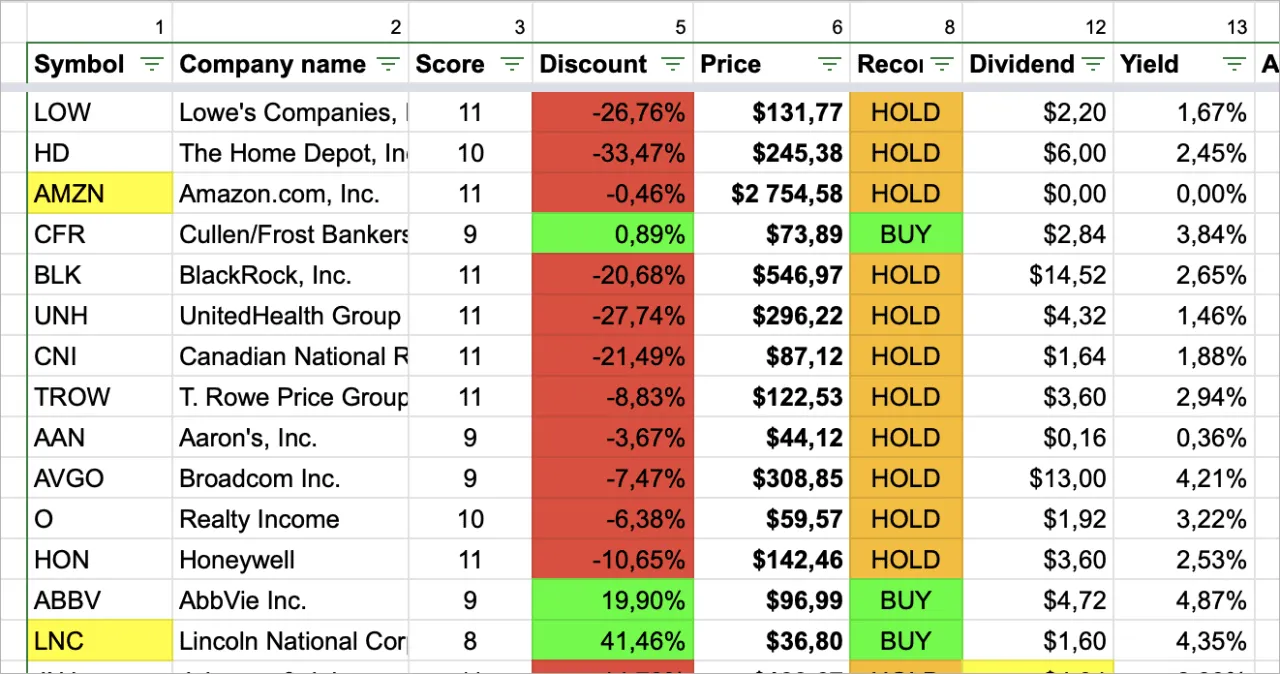Select the $14,52 dividend cell
Viewport: 1280px width, 674px height.
[x=1038, y=276]
